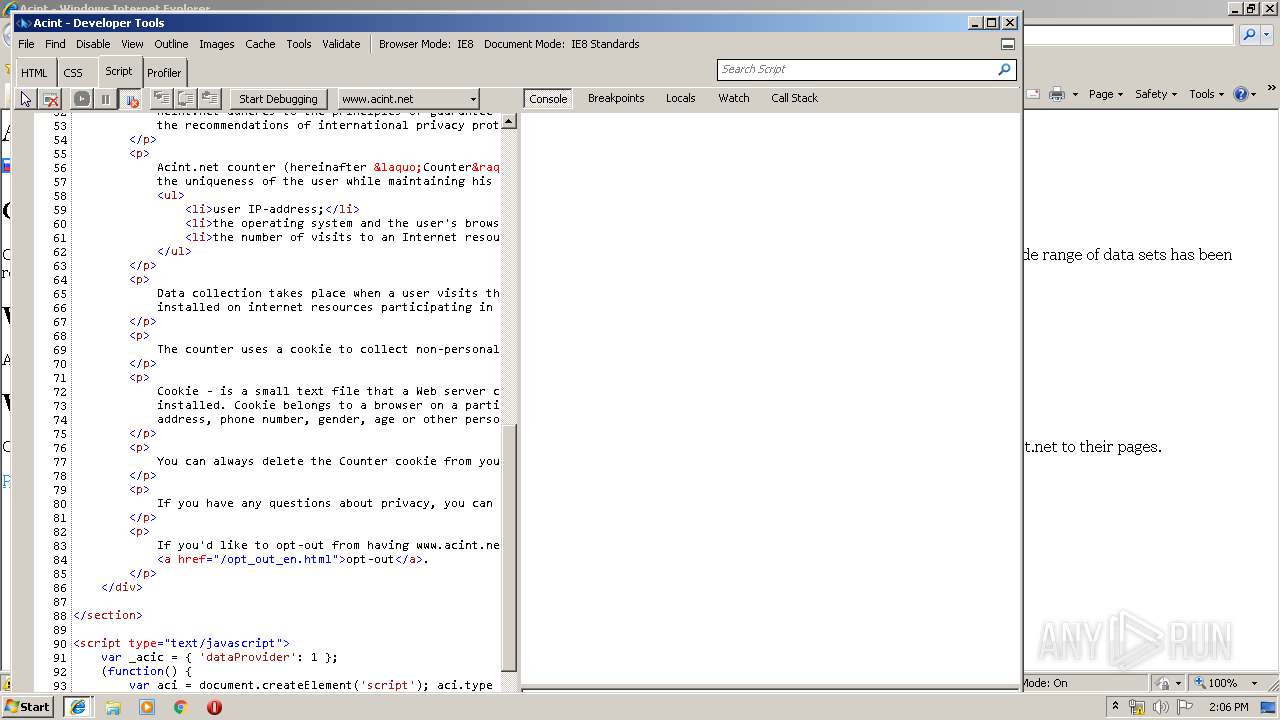Switch to the Call Stack pane tab
This screenshot has width=1280, height=720.
pyautogui.click(x=794, y=98)
